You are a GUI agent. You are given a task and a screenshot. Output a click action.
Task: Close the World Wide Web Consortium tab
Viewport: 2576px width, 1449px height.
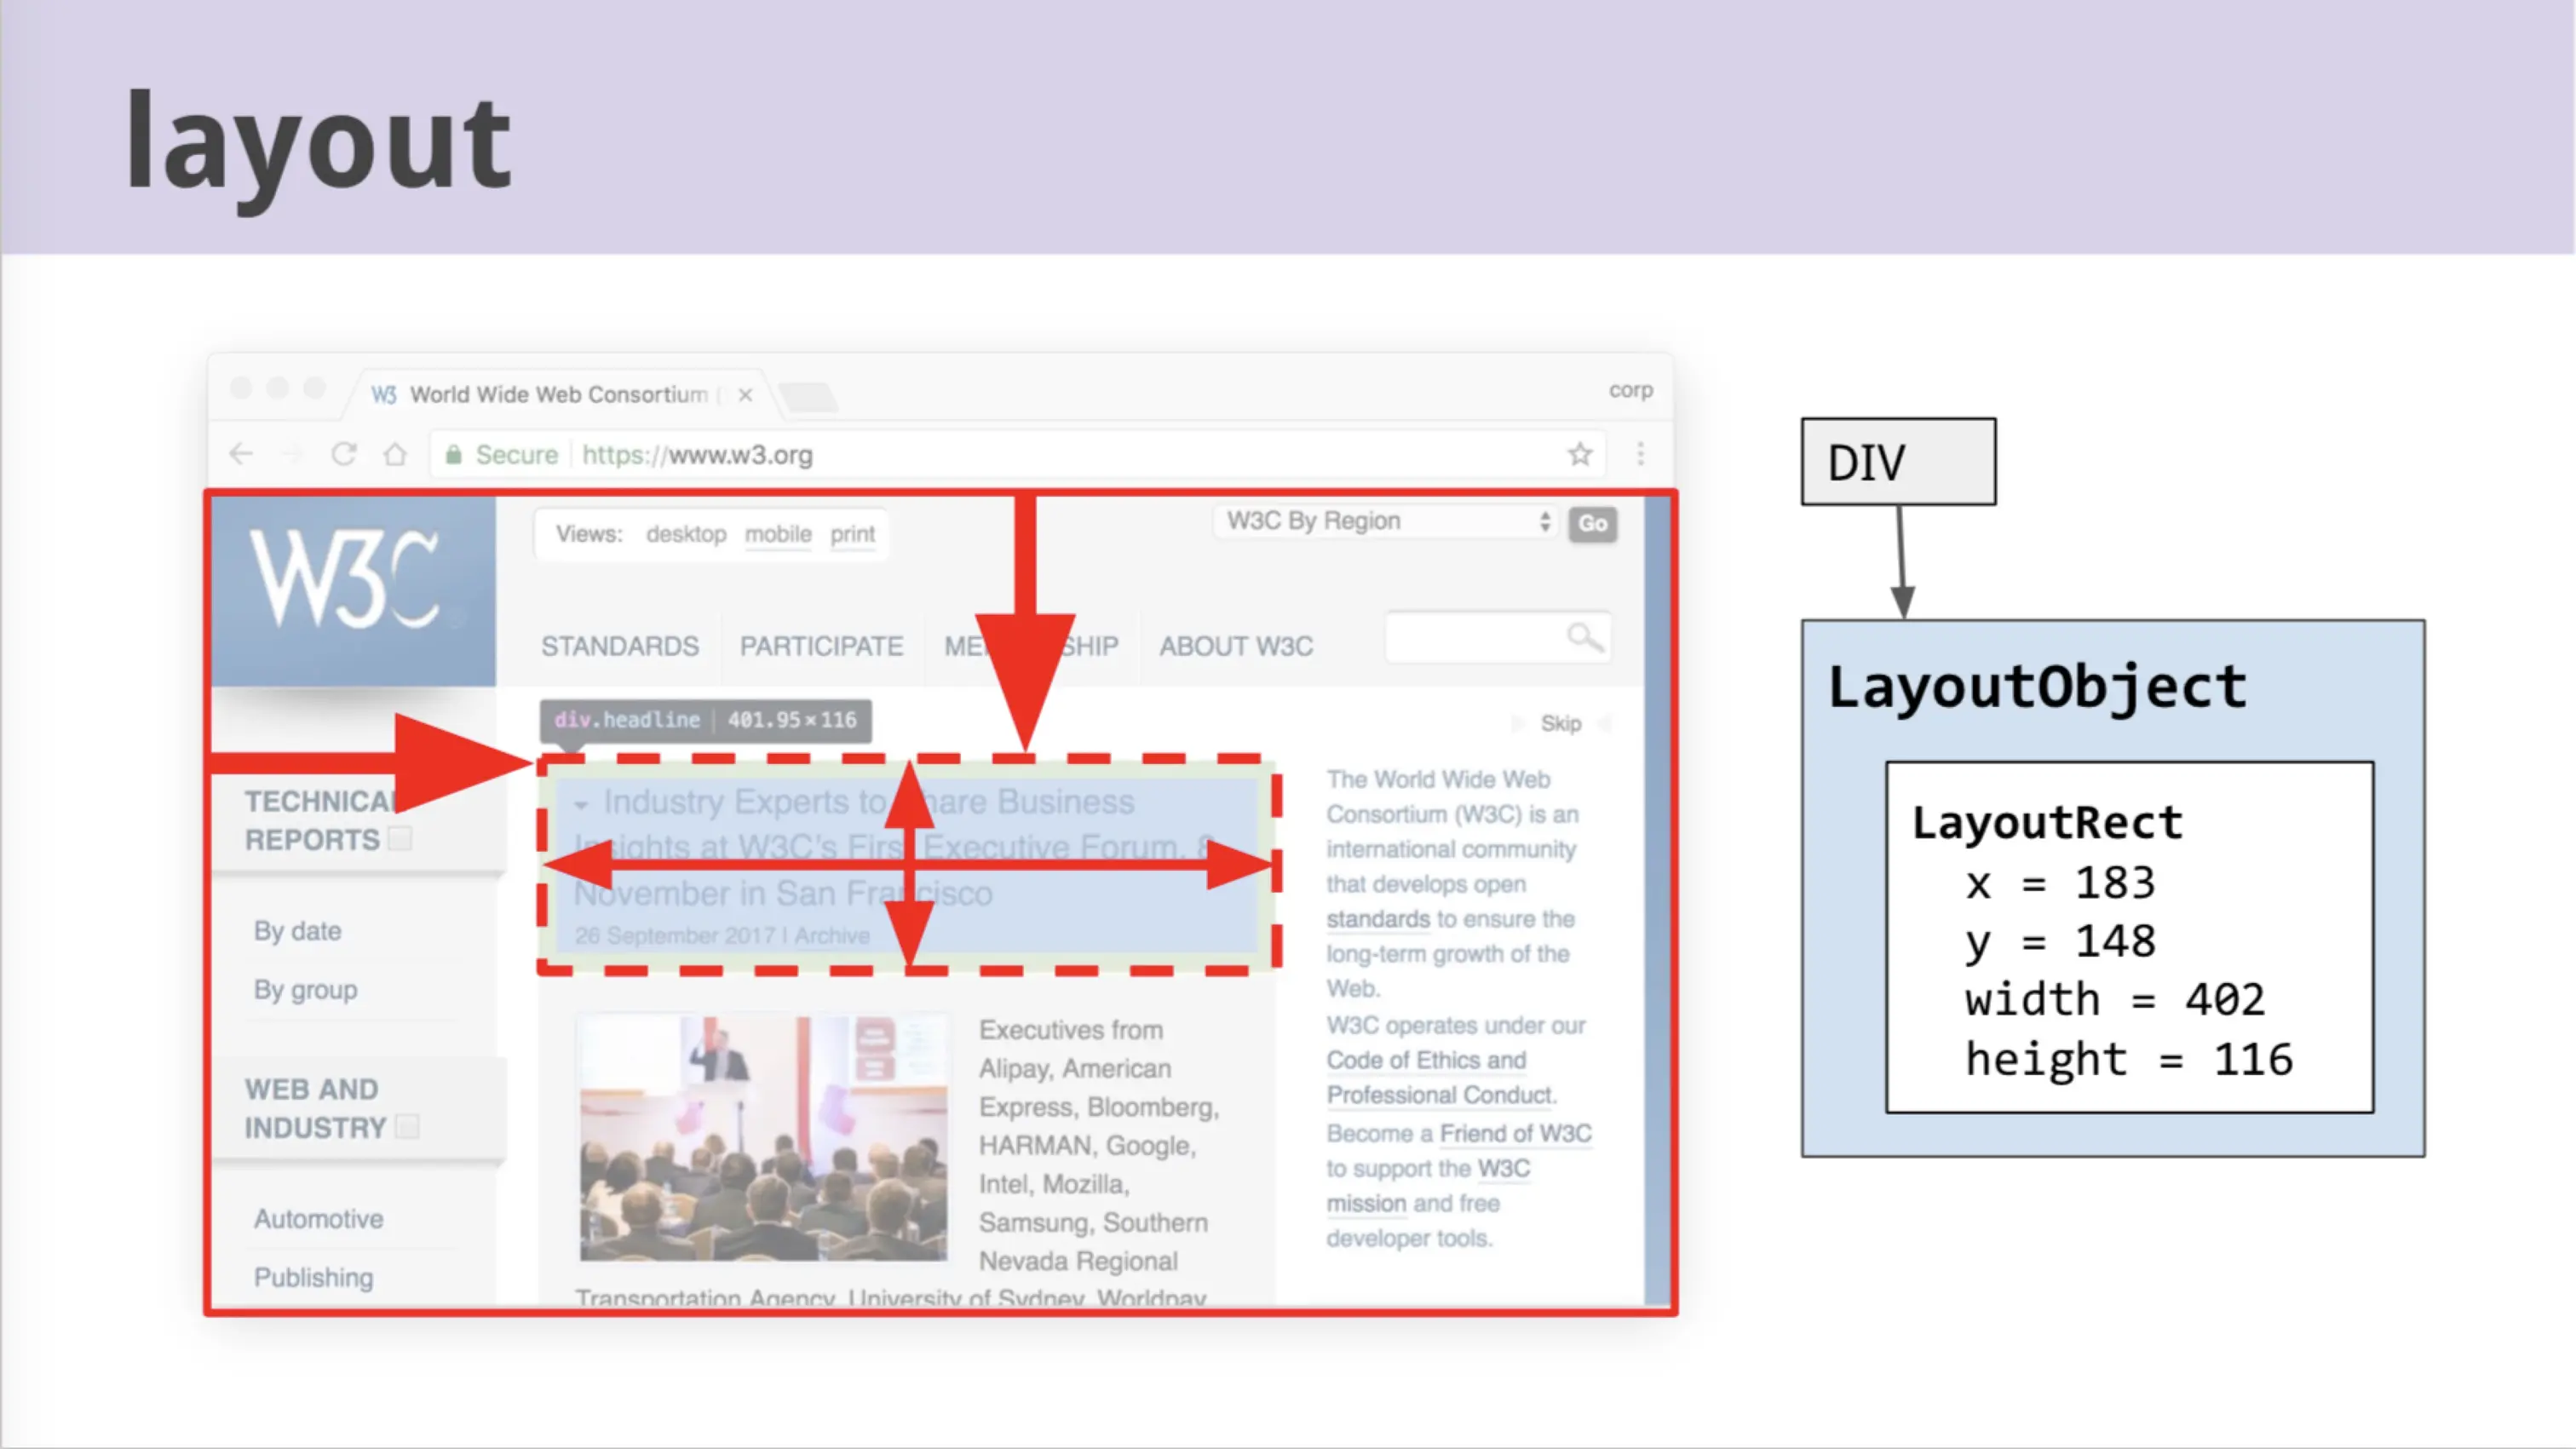tap(745, 395)
